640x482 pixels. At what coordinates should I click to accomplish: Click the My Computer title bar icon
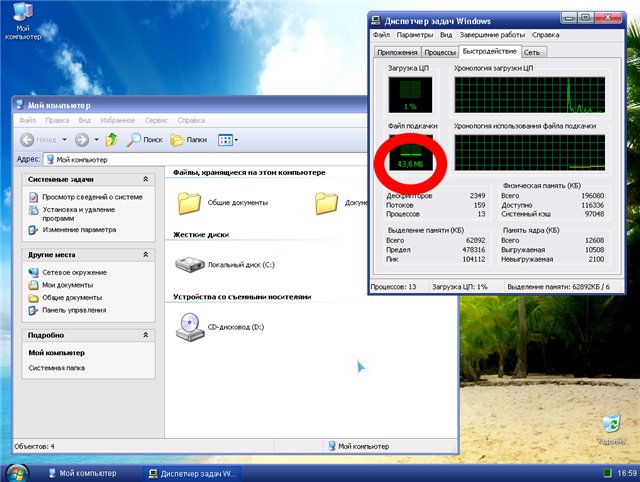tap(20, 105)
